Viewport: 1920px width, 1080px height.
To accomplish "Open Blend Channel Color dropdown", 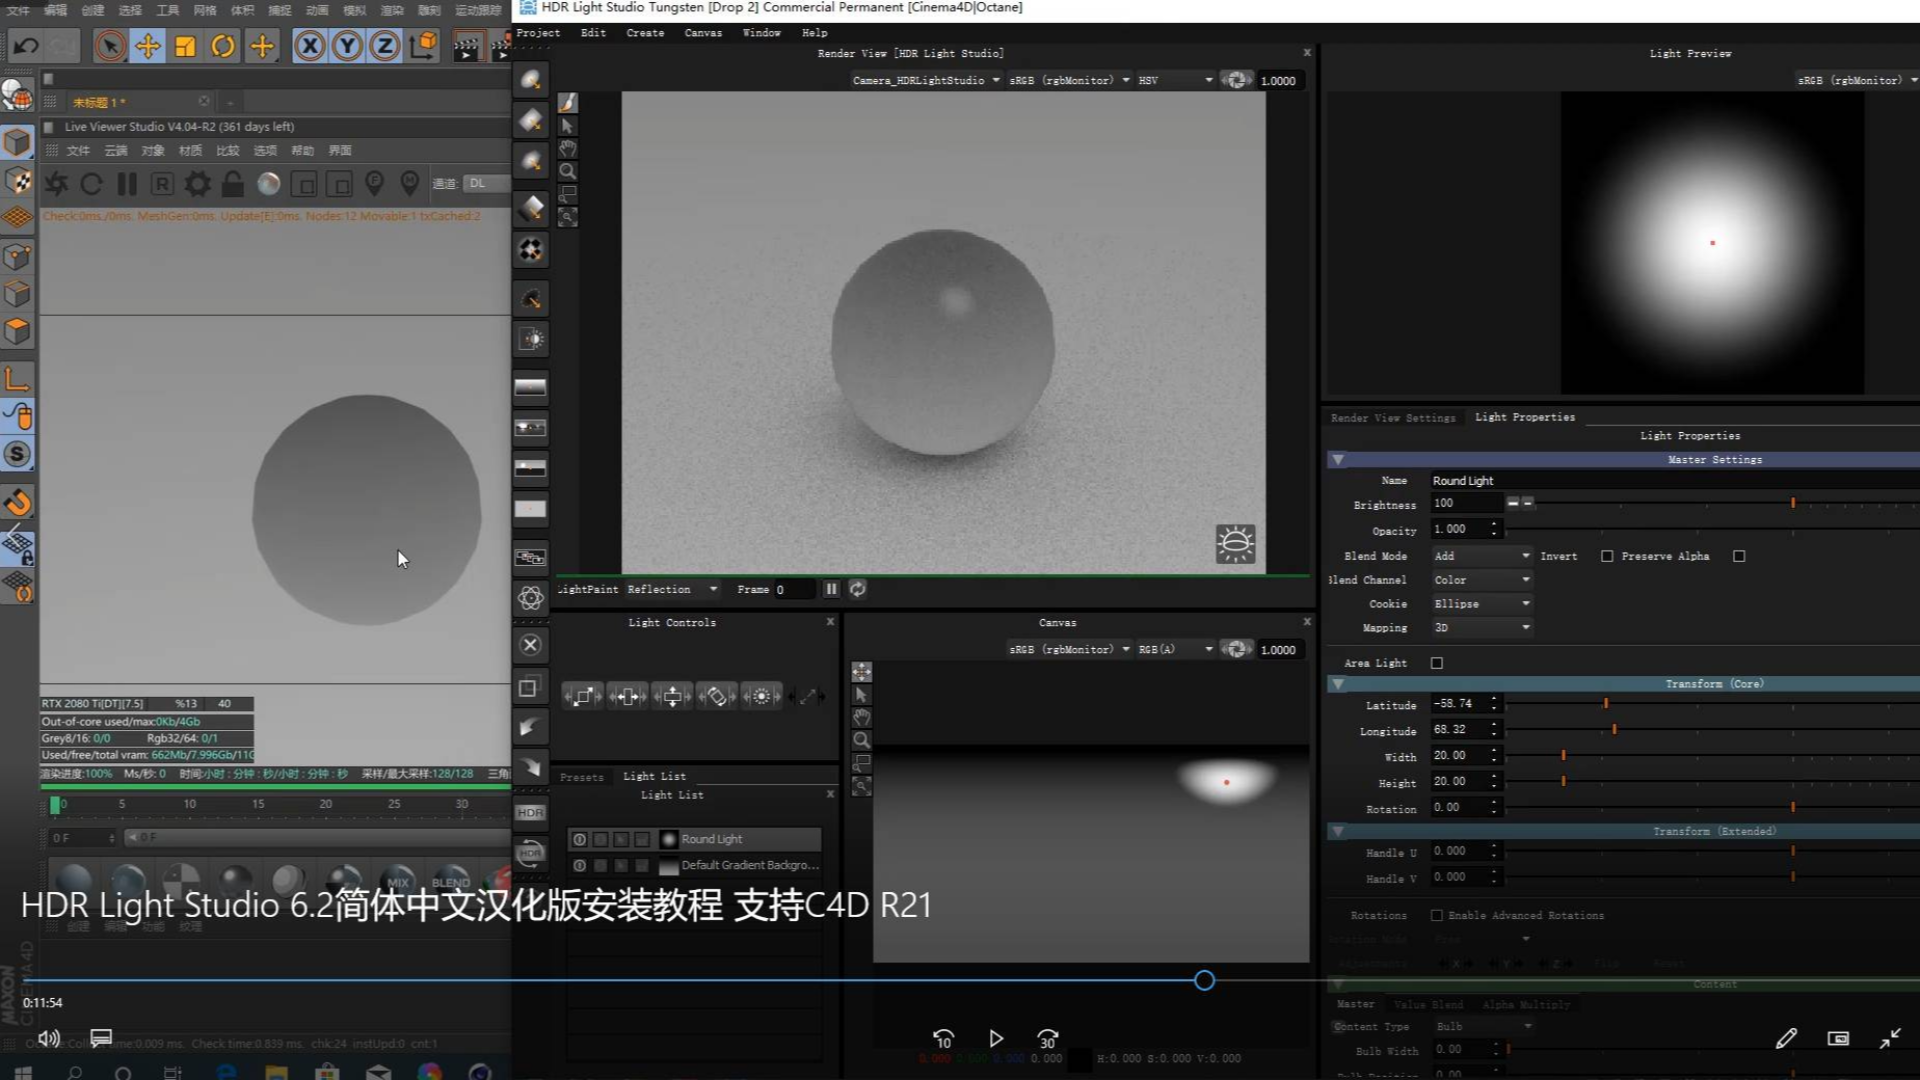I will click(x=1481, y=580).
